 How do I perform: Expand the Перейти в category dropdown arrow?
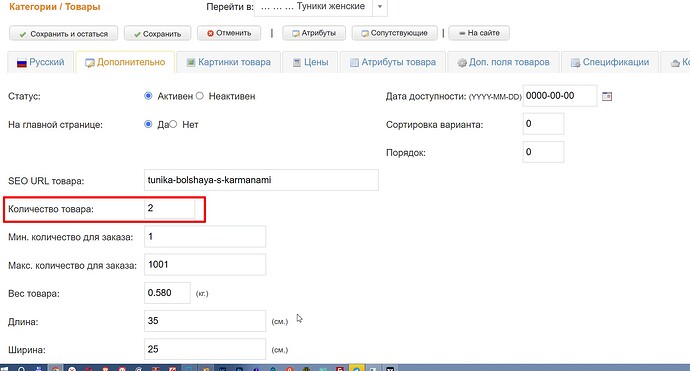point(380,7)
